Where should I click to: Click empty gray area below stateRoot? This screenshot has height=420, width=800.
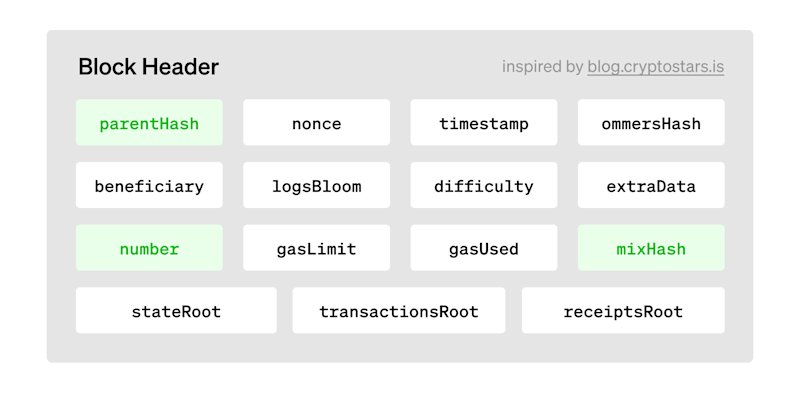click(177, 348)
